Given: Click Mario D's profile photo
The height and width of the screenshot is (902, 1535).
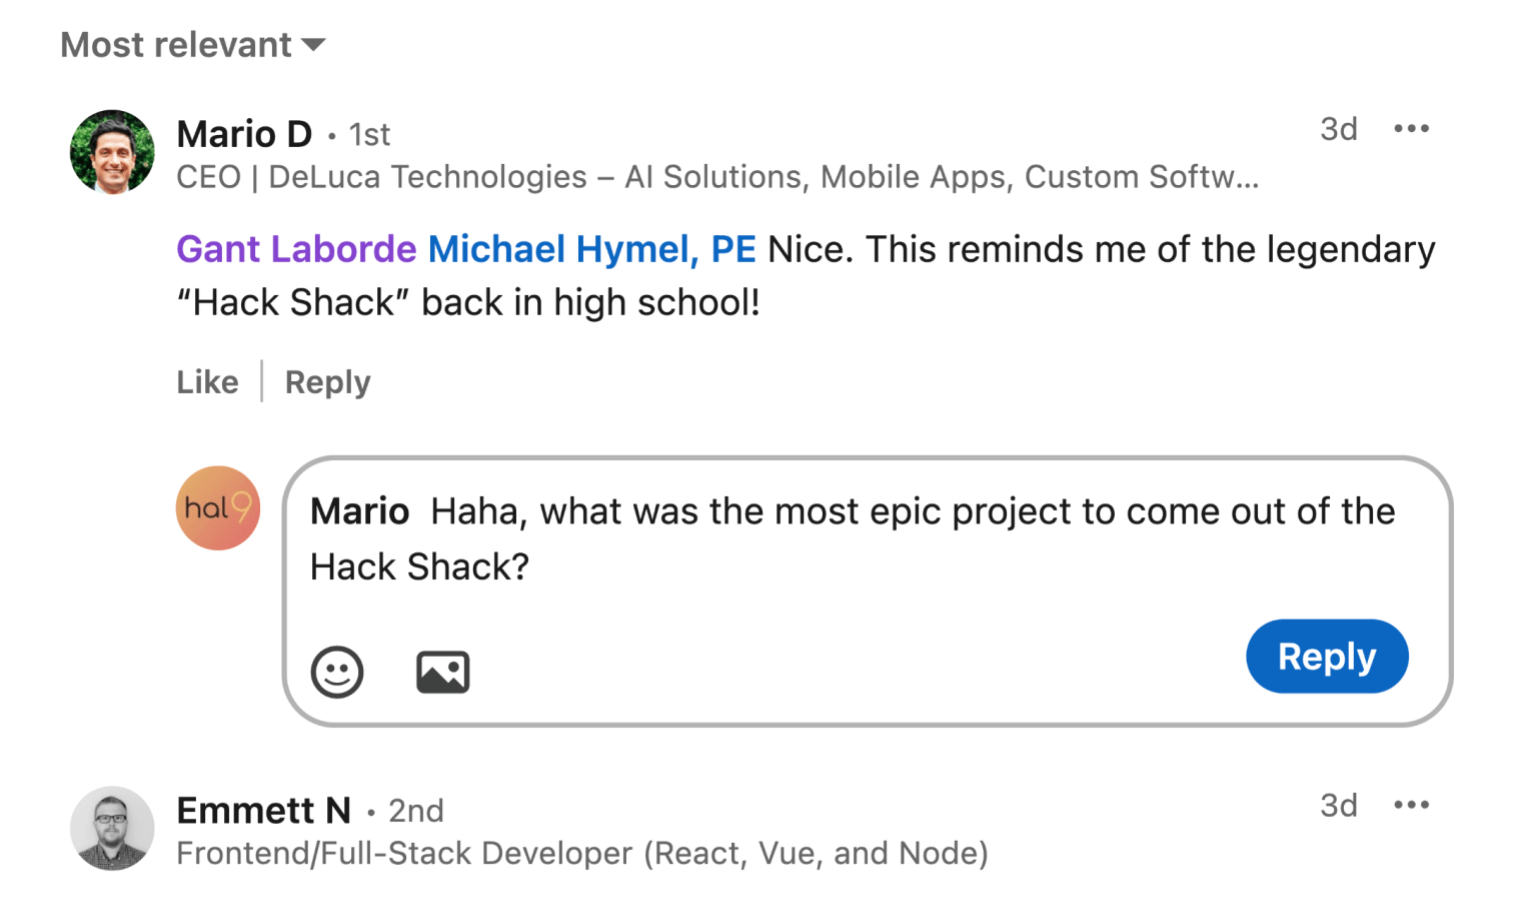Looking at the screenshot, I should click(112, 152).
